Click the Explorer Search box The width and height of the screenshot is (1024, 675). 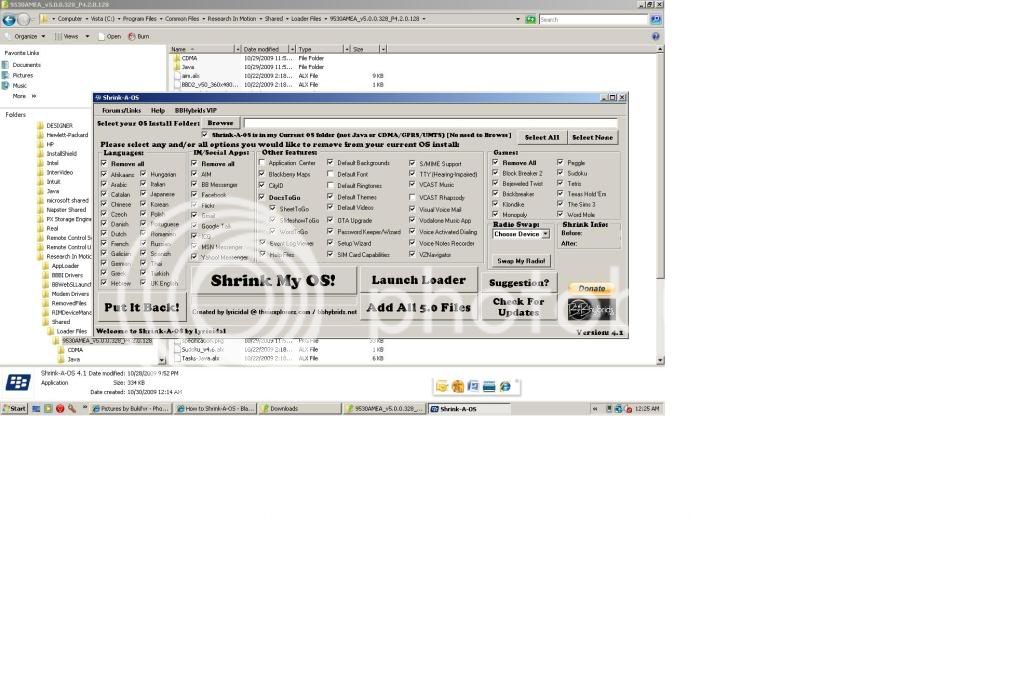[x=594, y=20]
